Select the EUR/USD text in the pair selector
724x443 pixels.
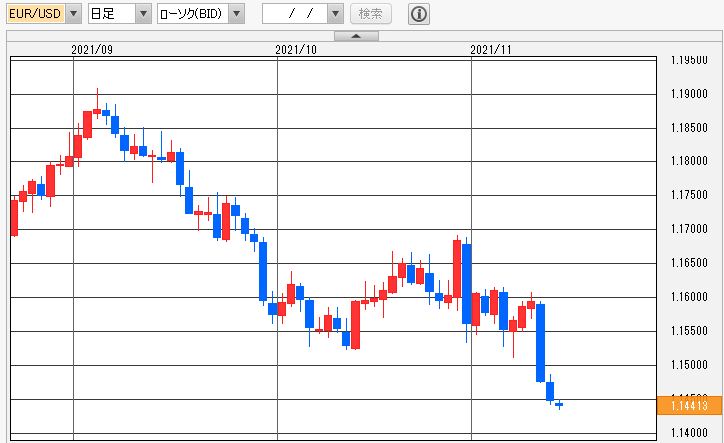[x=35, y=14]
